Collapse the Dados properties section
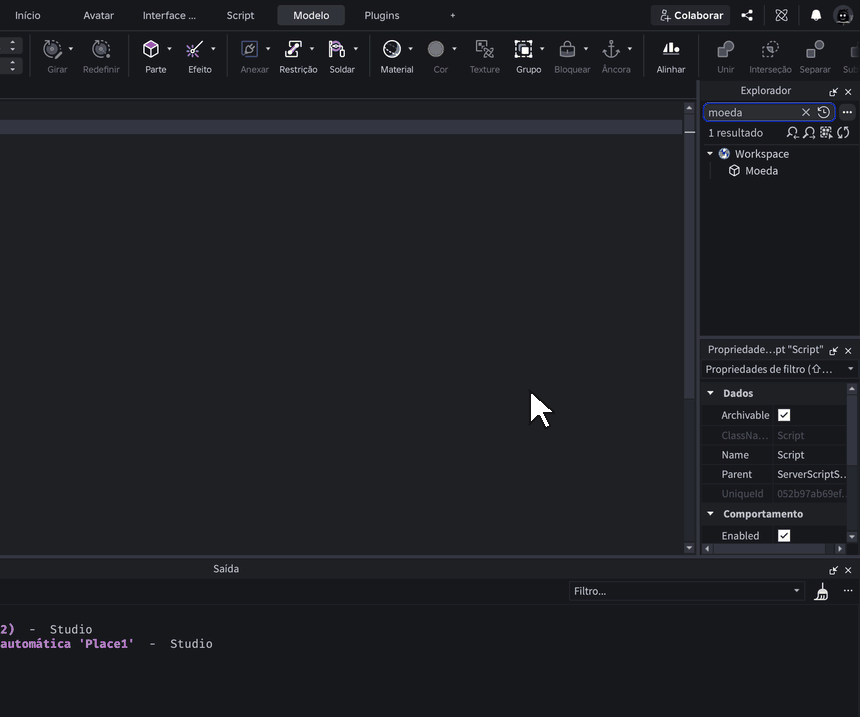The width and height of the screenshot is (860, 717). point(711,393)
